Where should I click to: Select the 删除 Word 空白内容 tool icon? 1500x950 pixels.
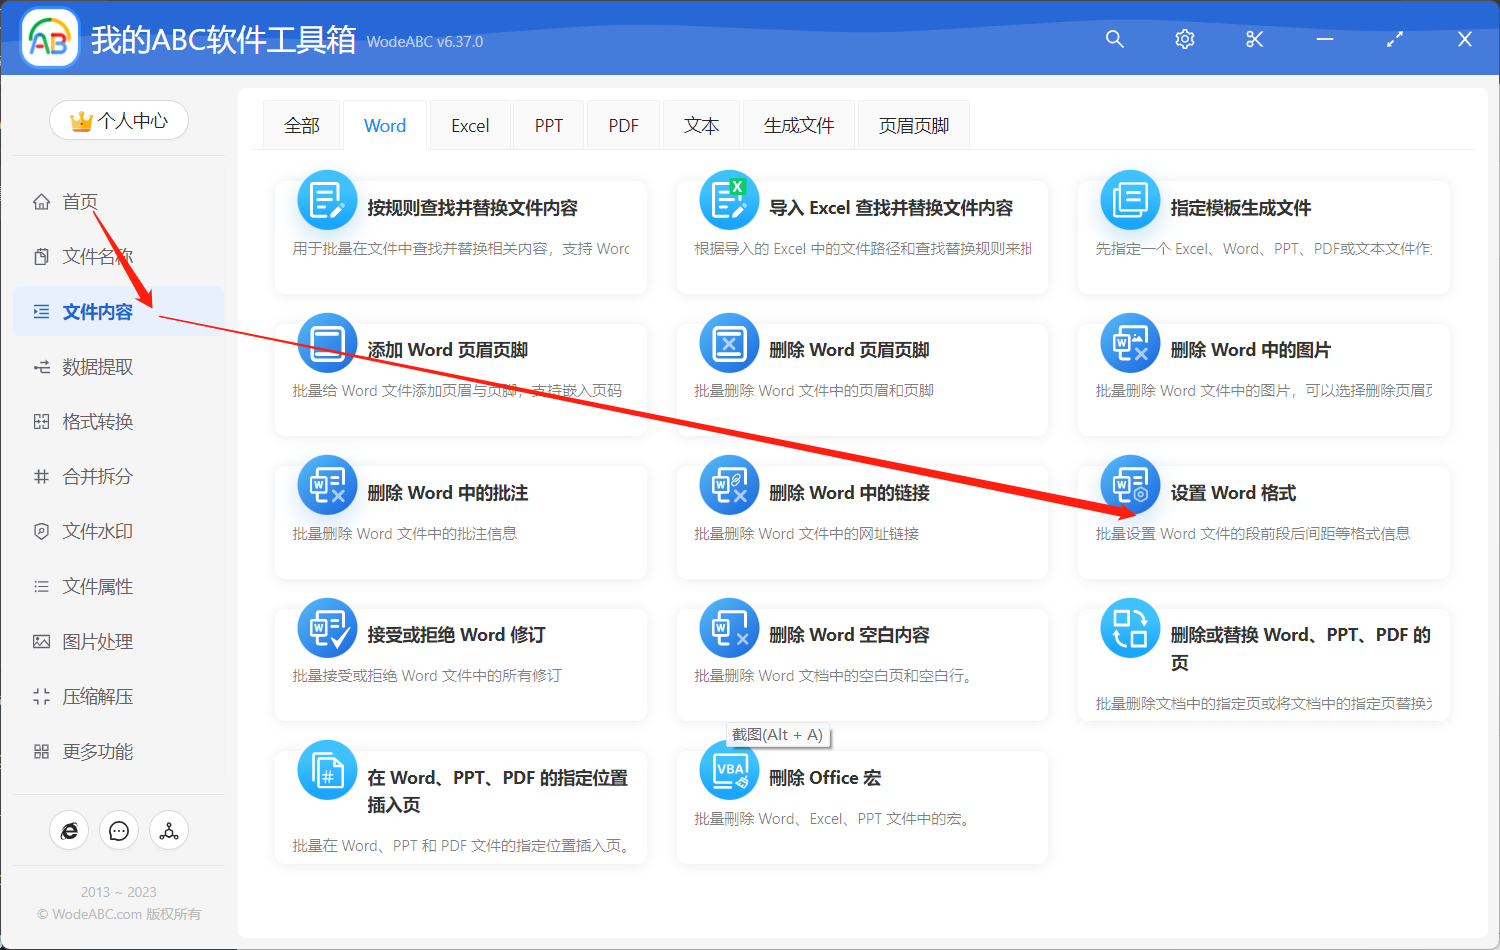729,627
